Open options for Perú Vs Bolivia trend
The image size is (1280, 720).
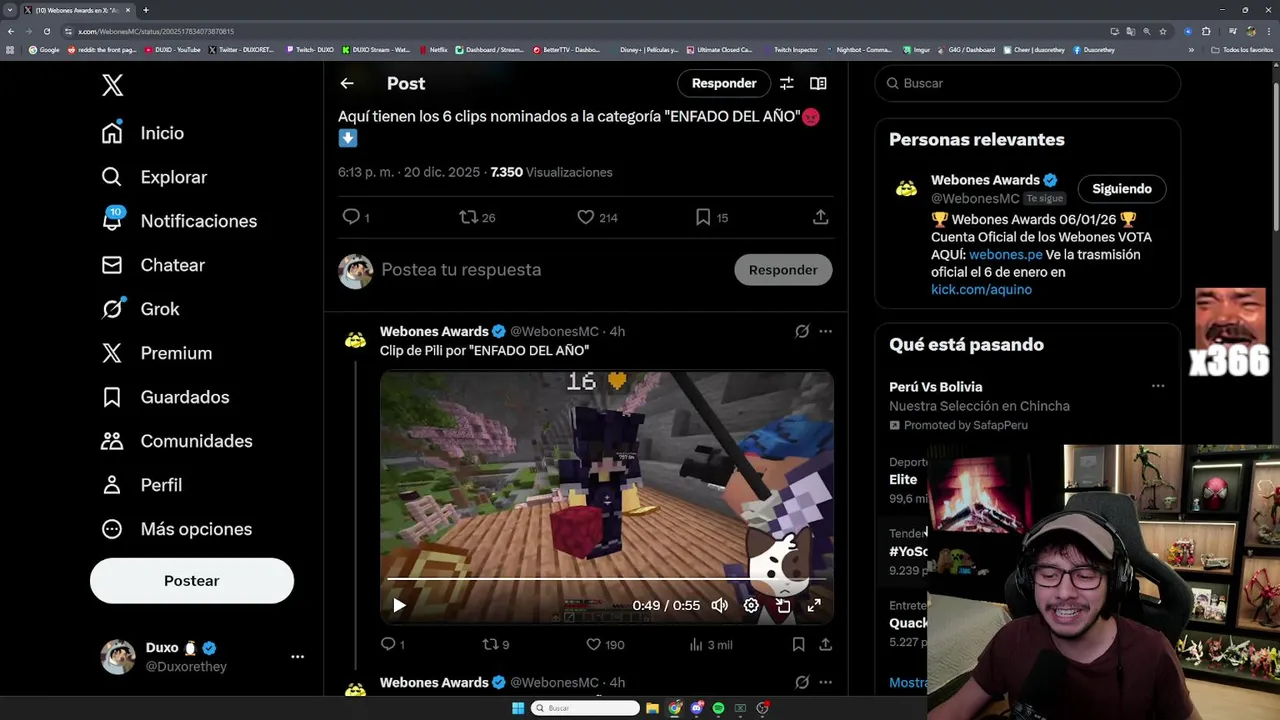tap(1157, 386)
